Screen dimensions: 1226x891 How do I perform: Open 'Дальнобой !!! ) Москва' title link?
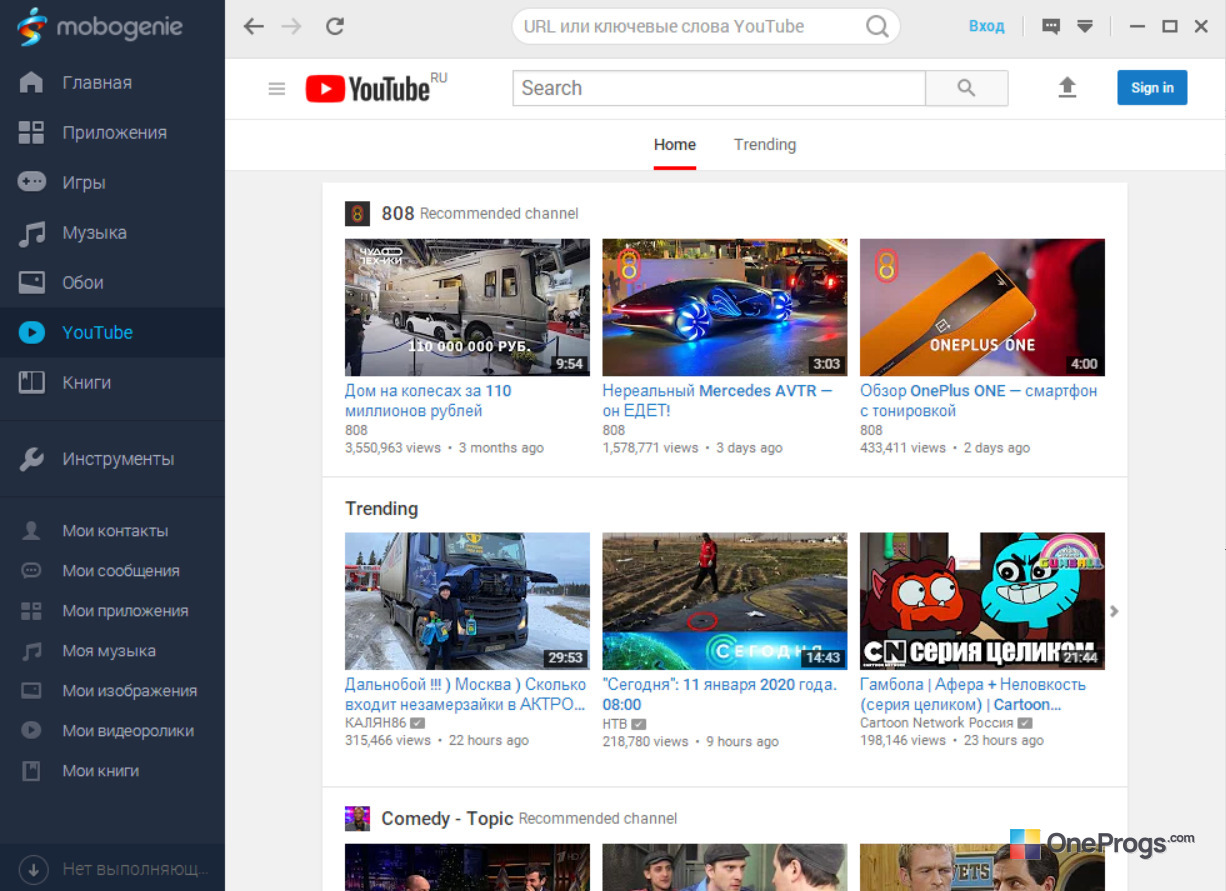point(466,694)
